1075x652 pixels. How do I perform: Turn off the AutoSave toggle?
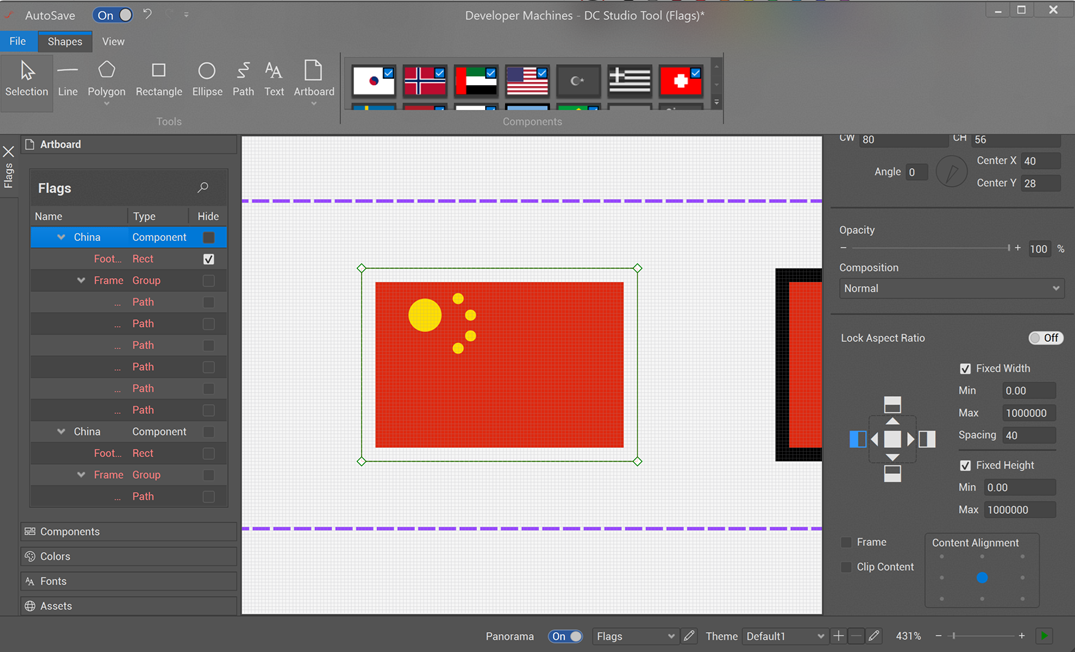[x=113, y=15]
